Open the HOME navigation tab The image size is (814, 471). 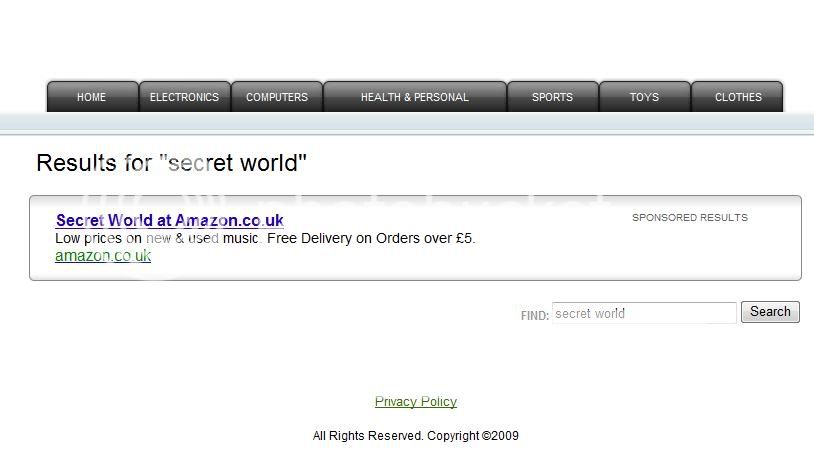92,97
